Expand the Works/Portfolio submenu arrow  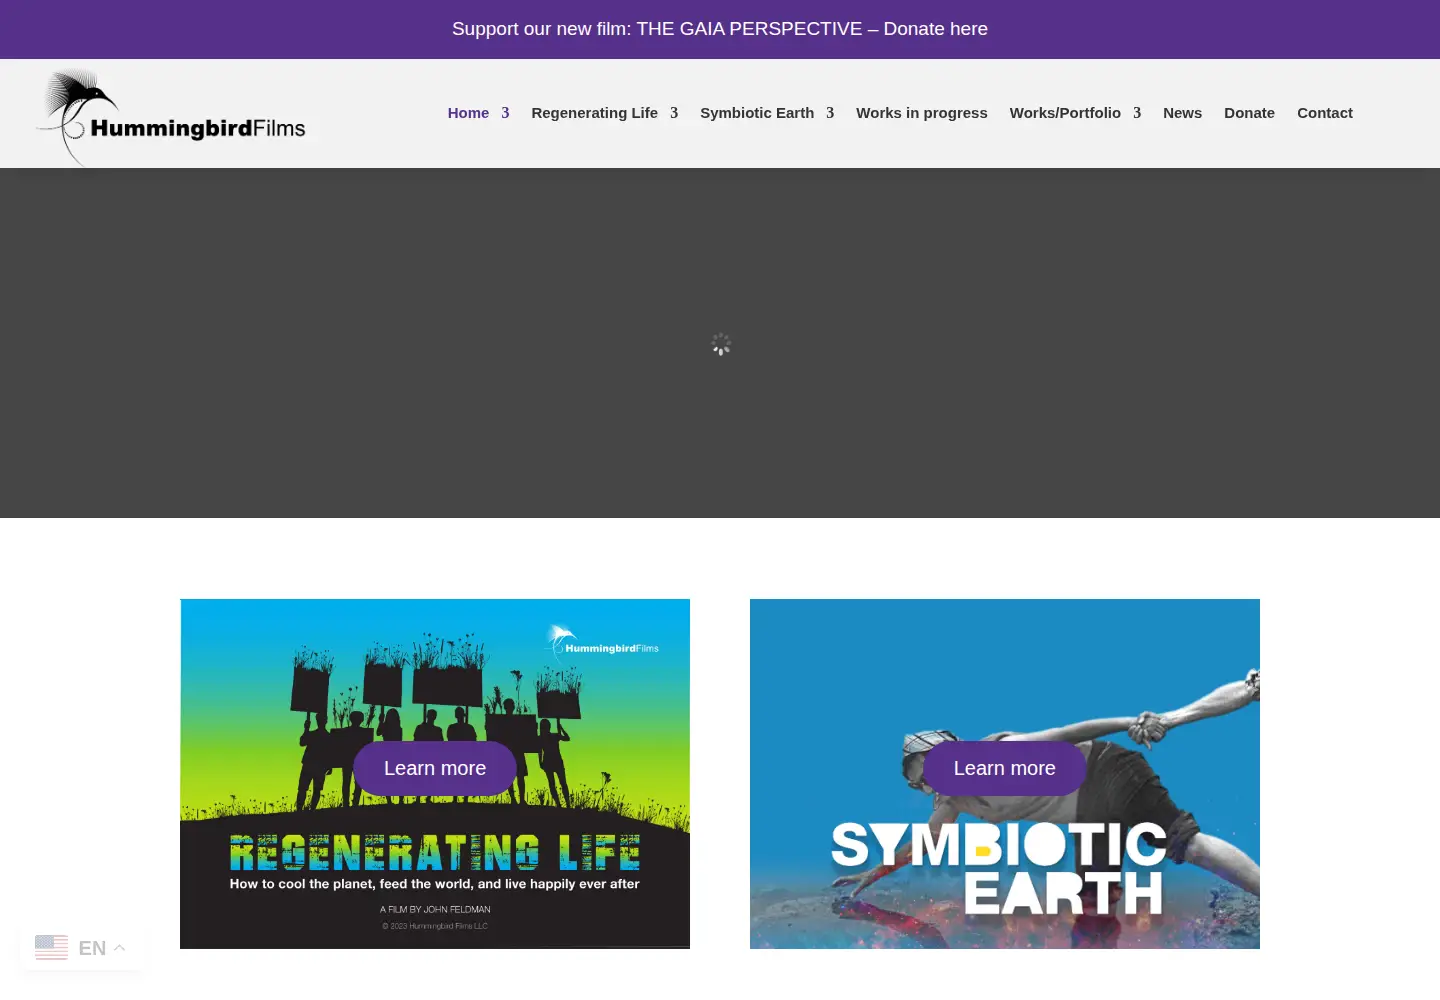coord(1137,113)
